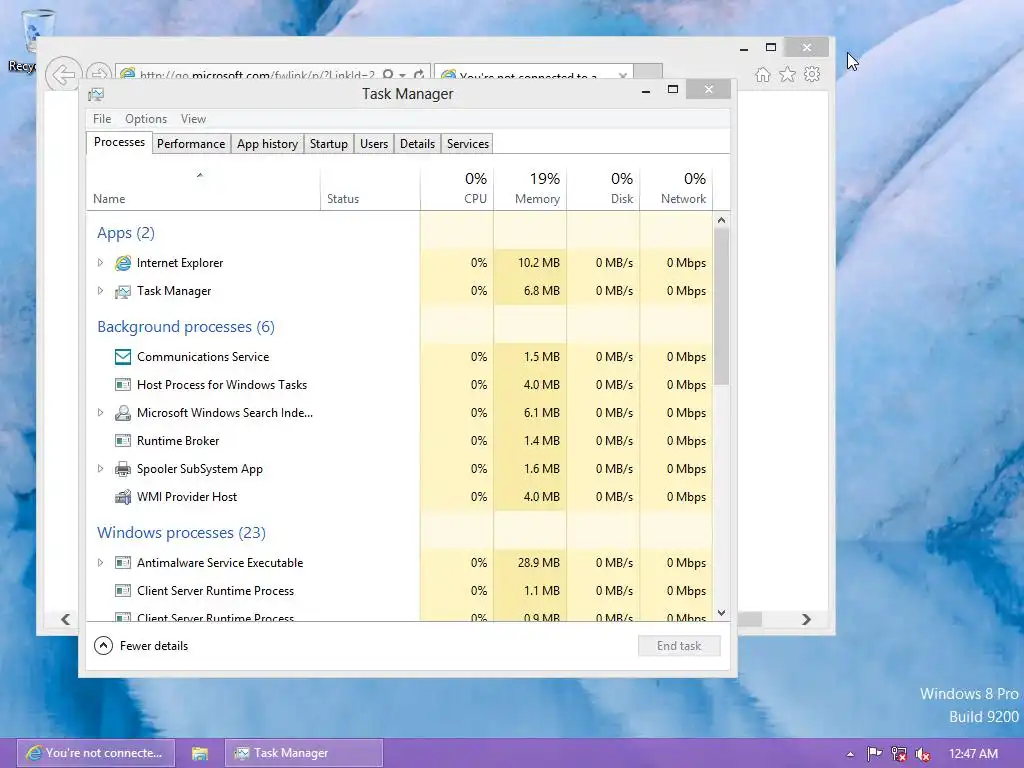
Task: Open Favorites star in Internet Explorer
Action: click(788, 74)
